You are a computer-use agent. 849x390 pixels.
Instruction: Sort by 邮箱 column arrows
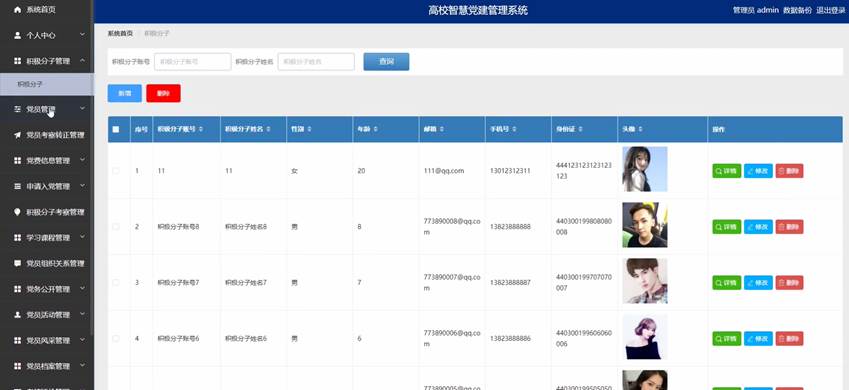point(442,129)
